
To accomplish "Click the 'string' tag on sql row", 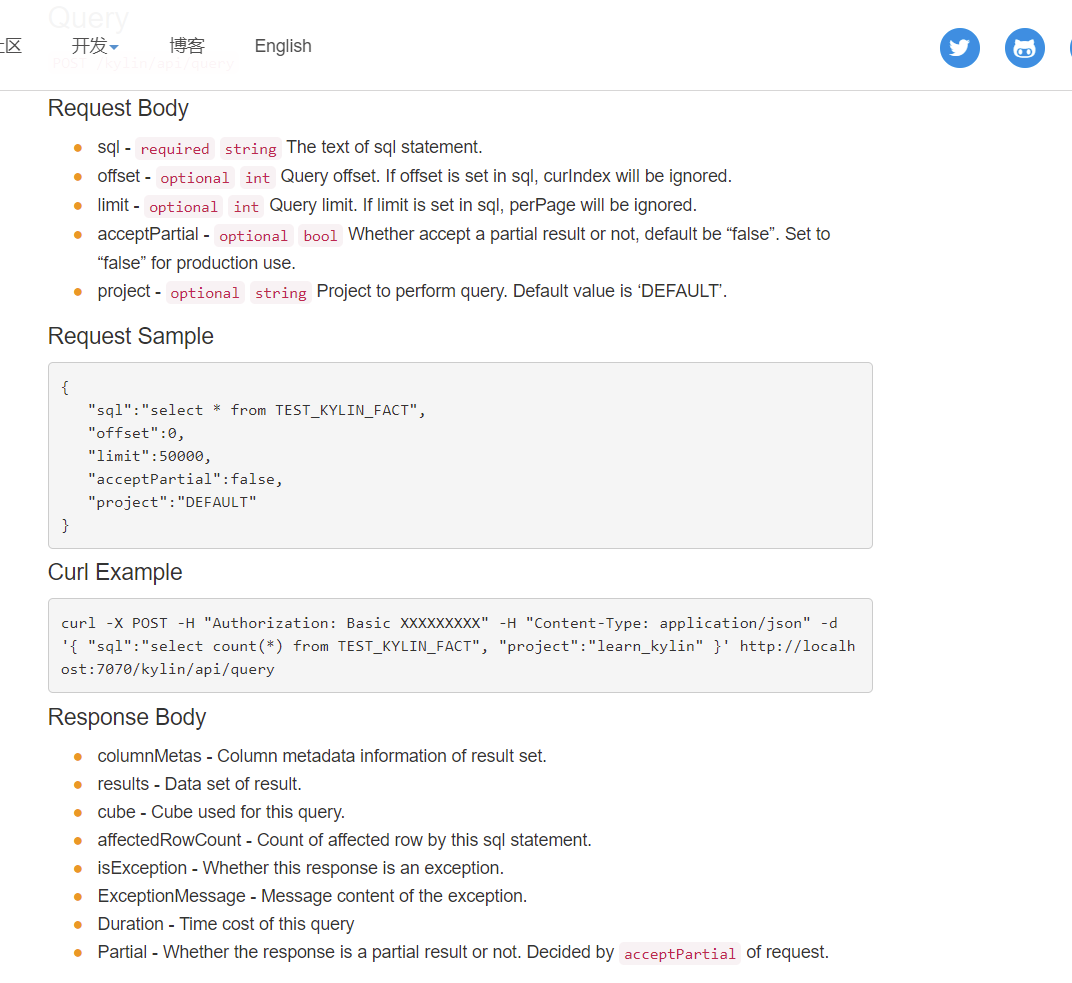I will point(250,148).
